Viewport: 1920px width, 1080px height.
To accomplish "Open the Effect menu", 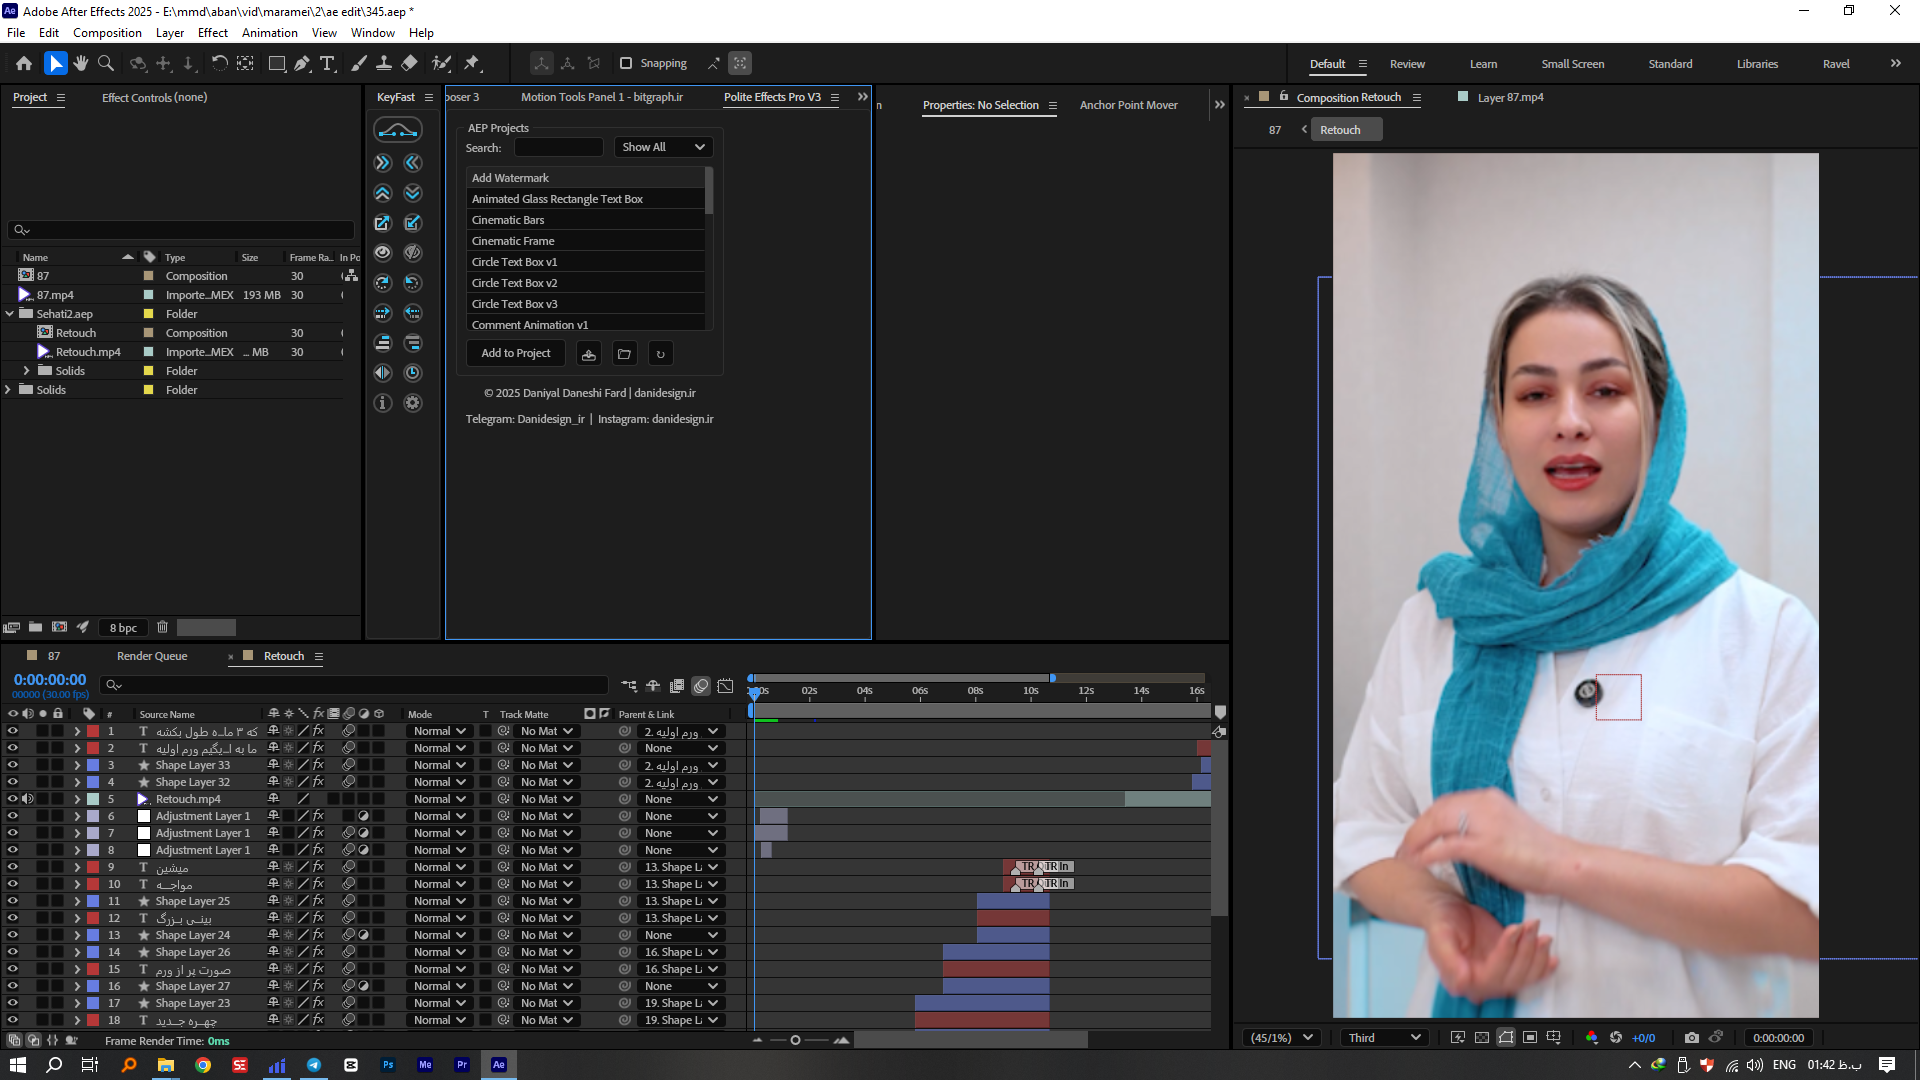I will pyautogui.click(x=213, y=33).
